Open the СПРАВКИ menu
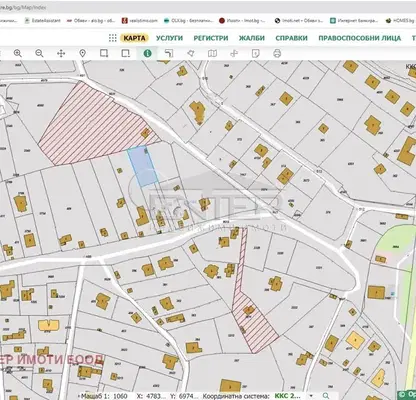Screen dimensions: 416x400 point(291,38)
